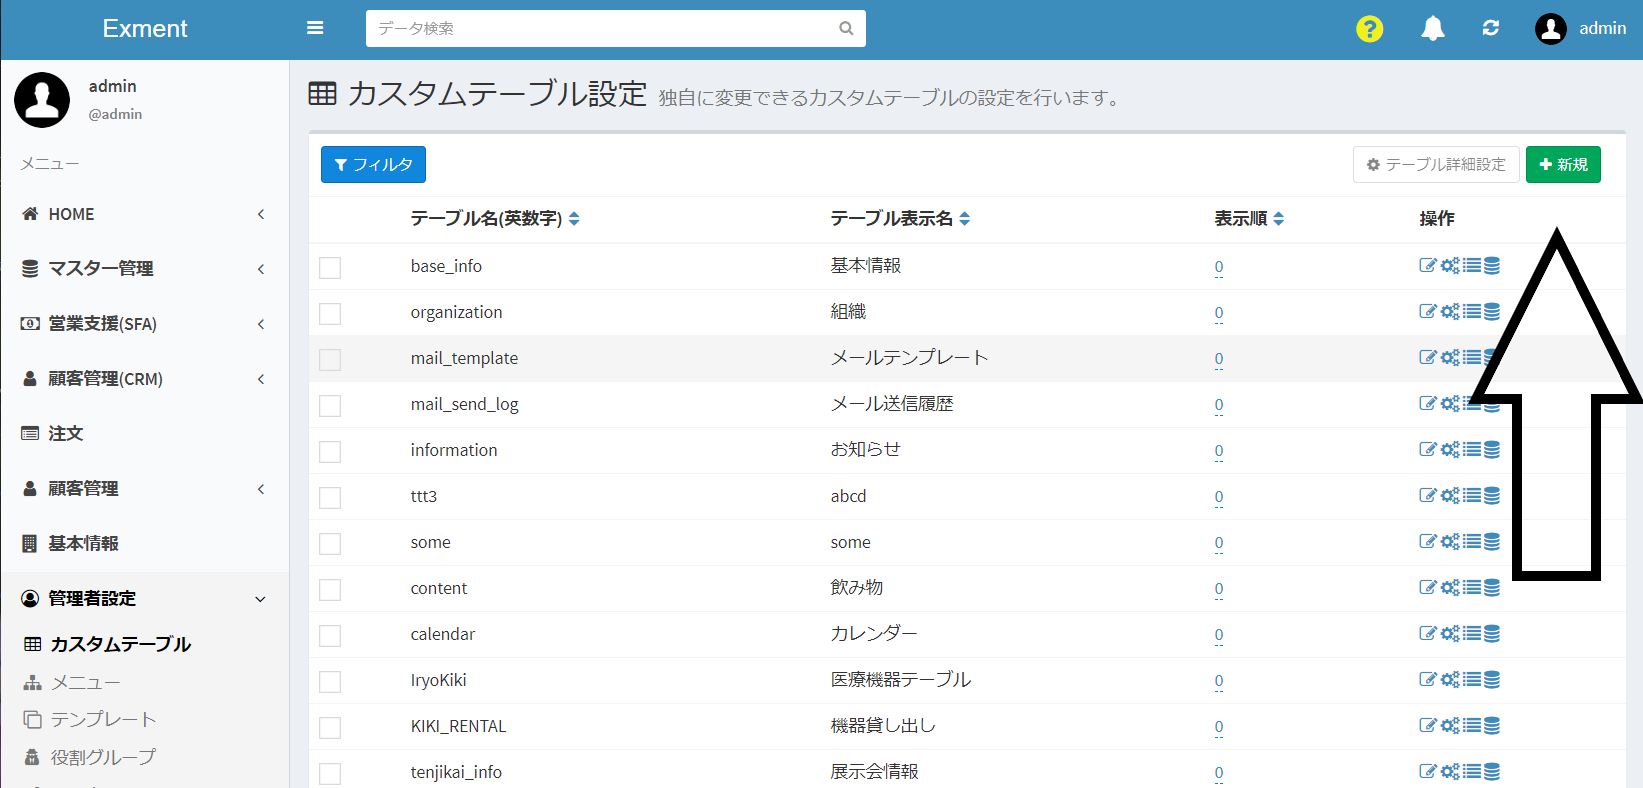
Task: Open the notifications bell
Action: [x=1433, y=28]
